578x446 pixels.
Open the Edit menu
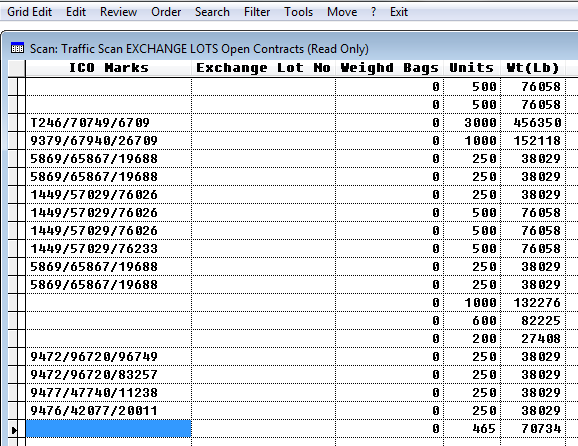76,12
